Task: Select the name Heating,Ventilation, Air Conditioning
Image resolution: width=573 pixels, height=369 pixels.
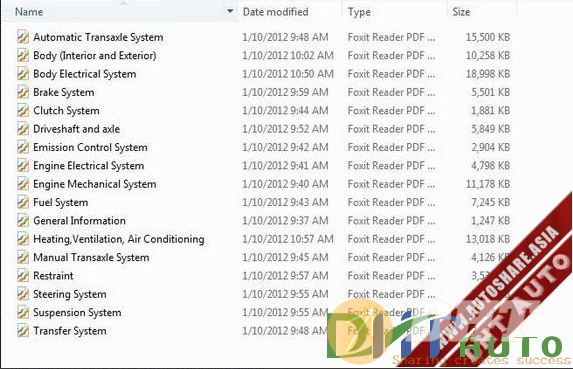Action: pyautogui.click(x=119, y=239)
